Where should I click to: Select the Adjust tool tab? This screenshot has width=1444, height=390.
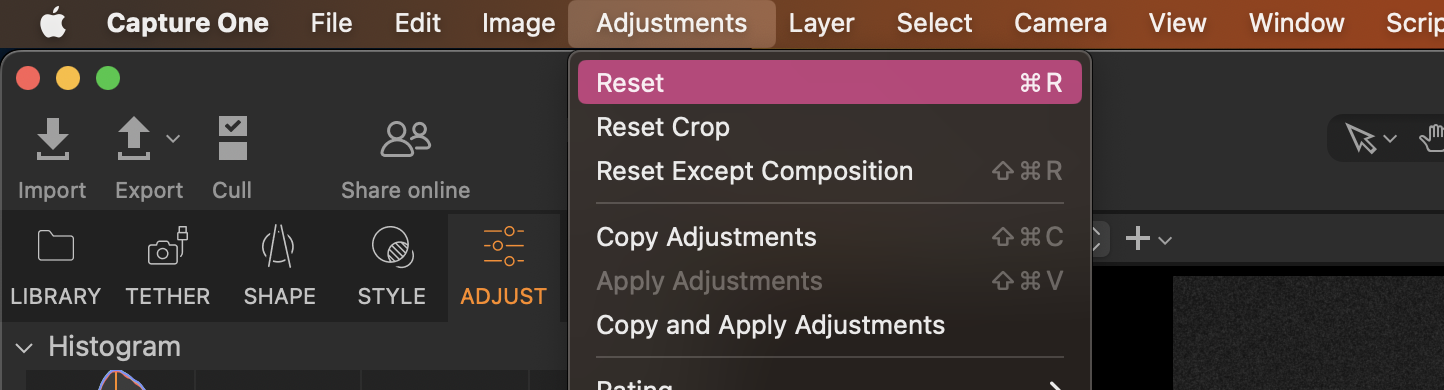[503, 267]
